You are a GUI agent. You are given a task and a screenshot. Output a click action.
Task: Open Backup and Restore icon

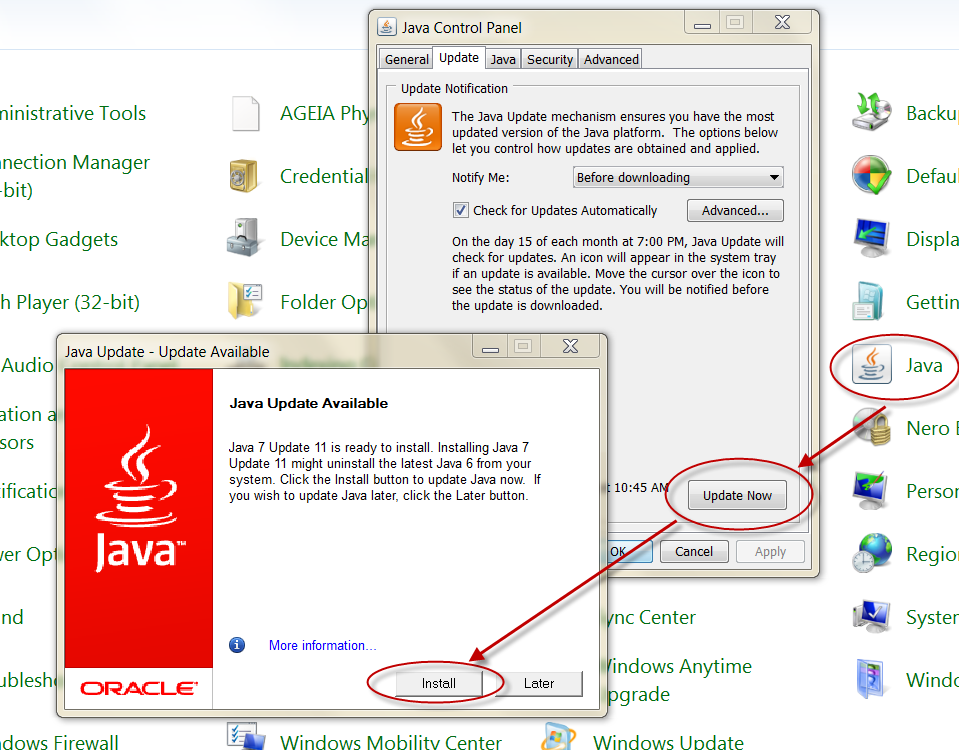click(x=872, y=112)
